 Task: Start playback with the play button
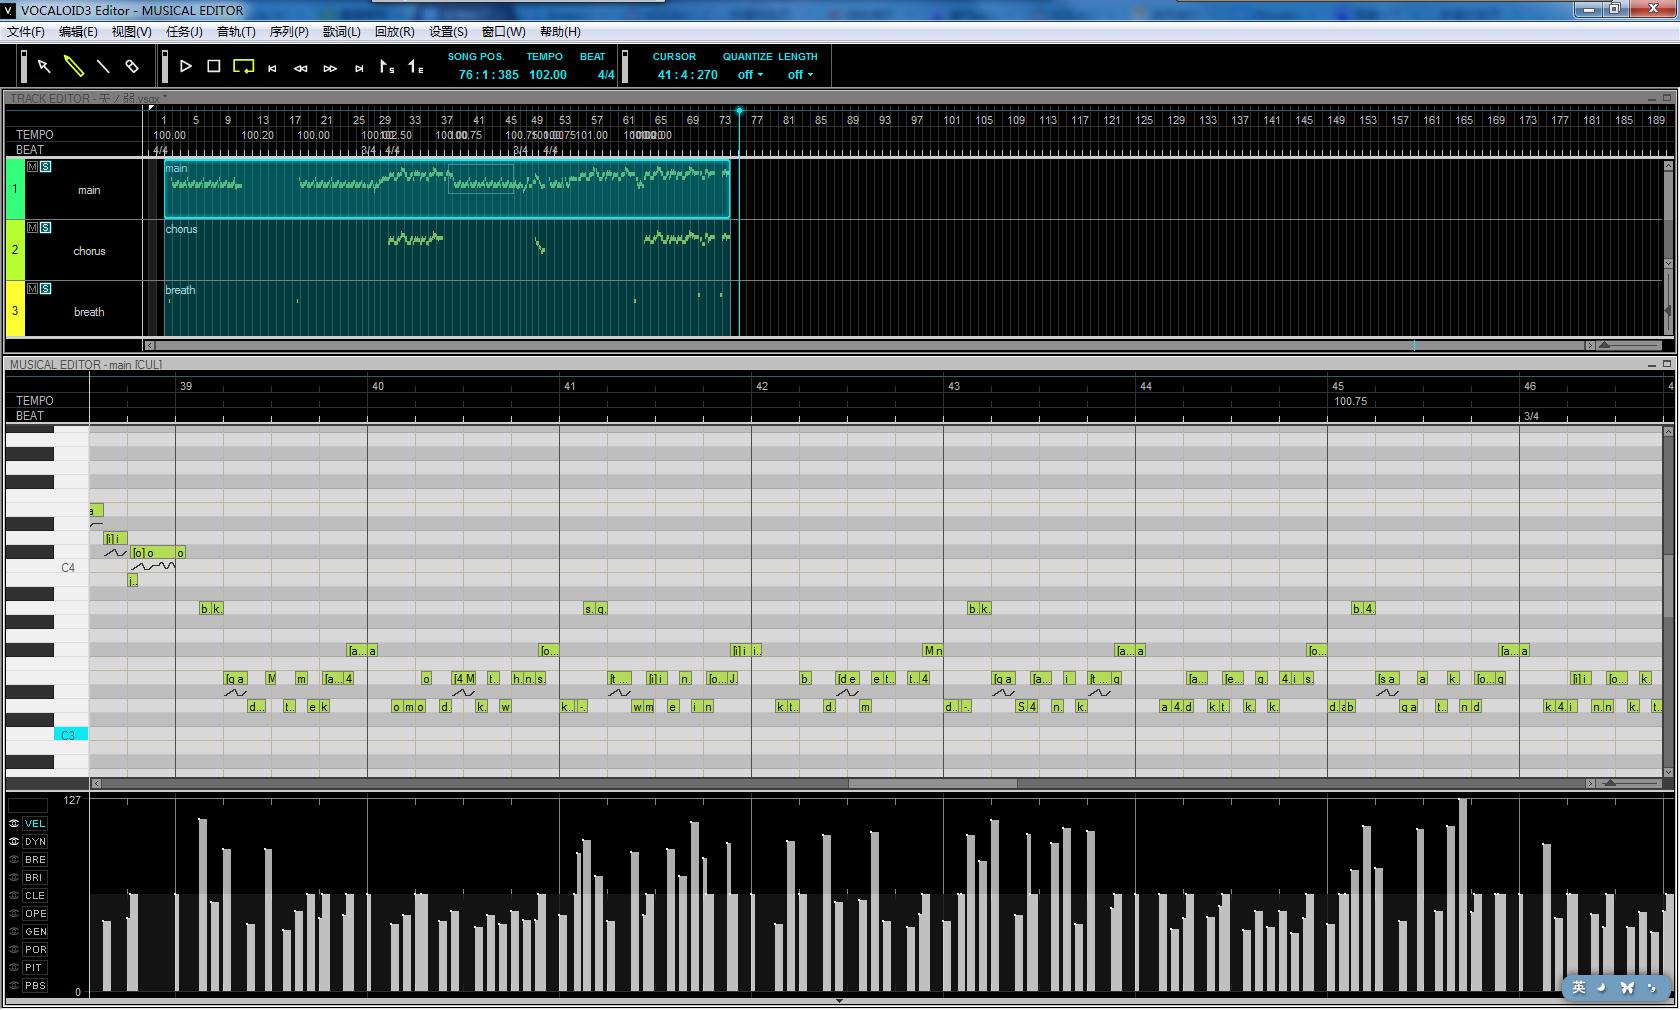(186, 66)
